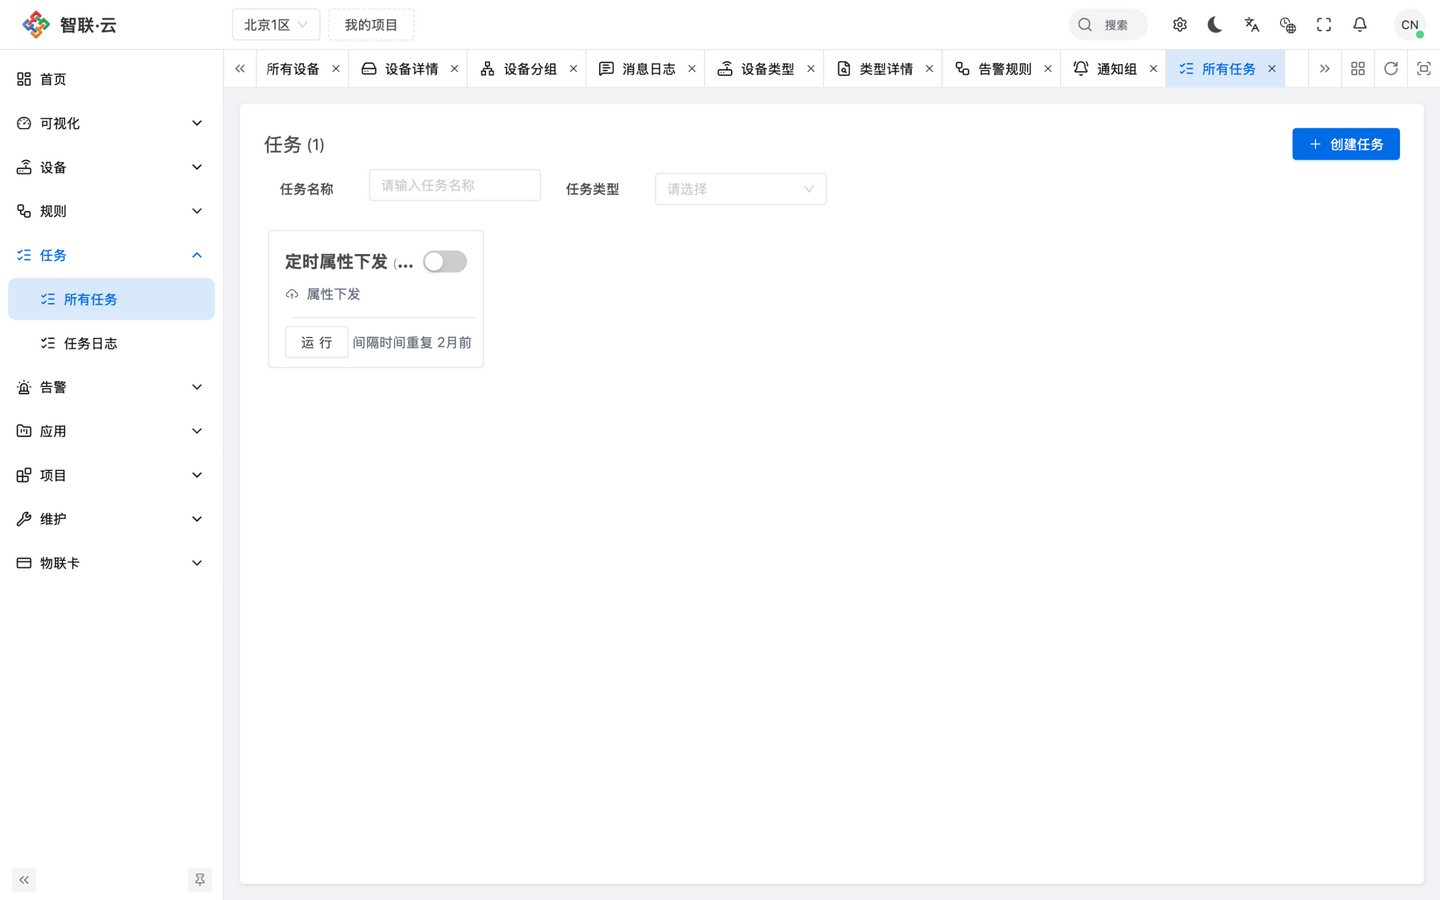Switch to dark mode with moon icon
This screenshot has height=900, width=1440.
pyautogui.click(x=1215, y=25)
